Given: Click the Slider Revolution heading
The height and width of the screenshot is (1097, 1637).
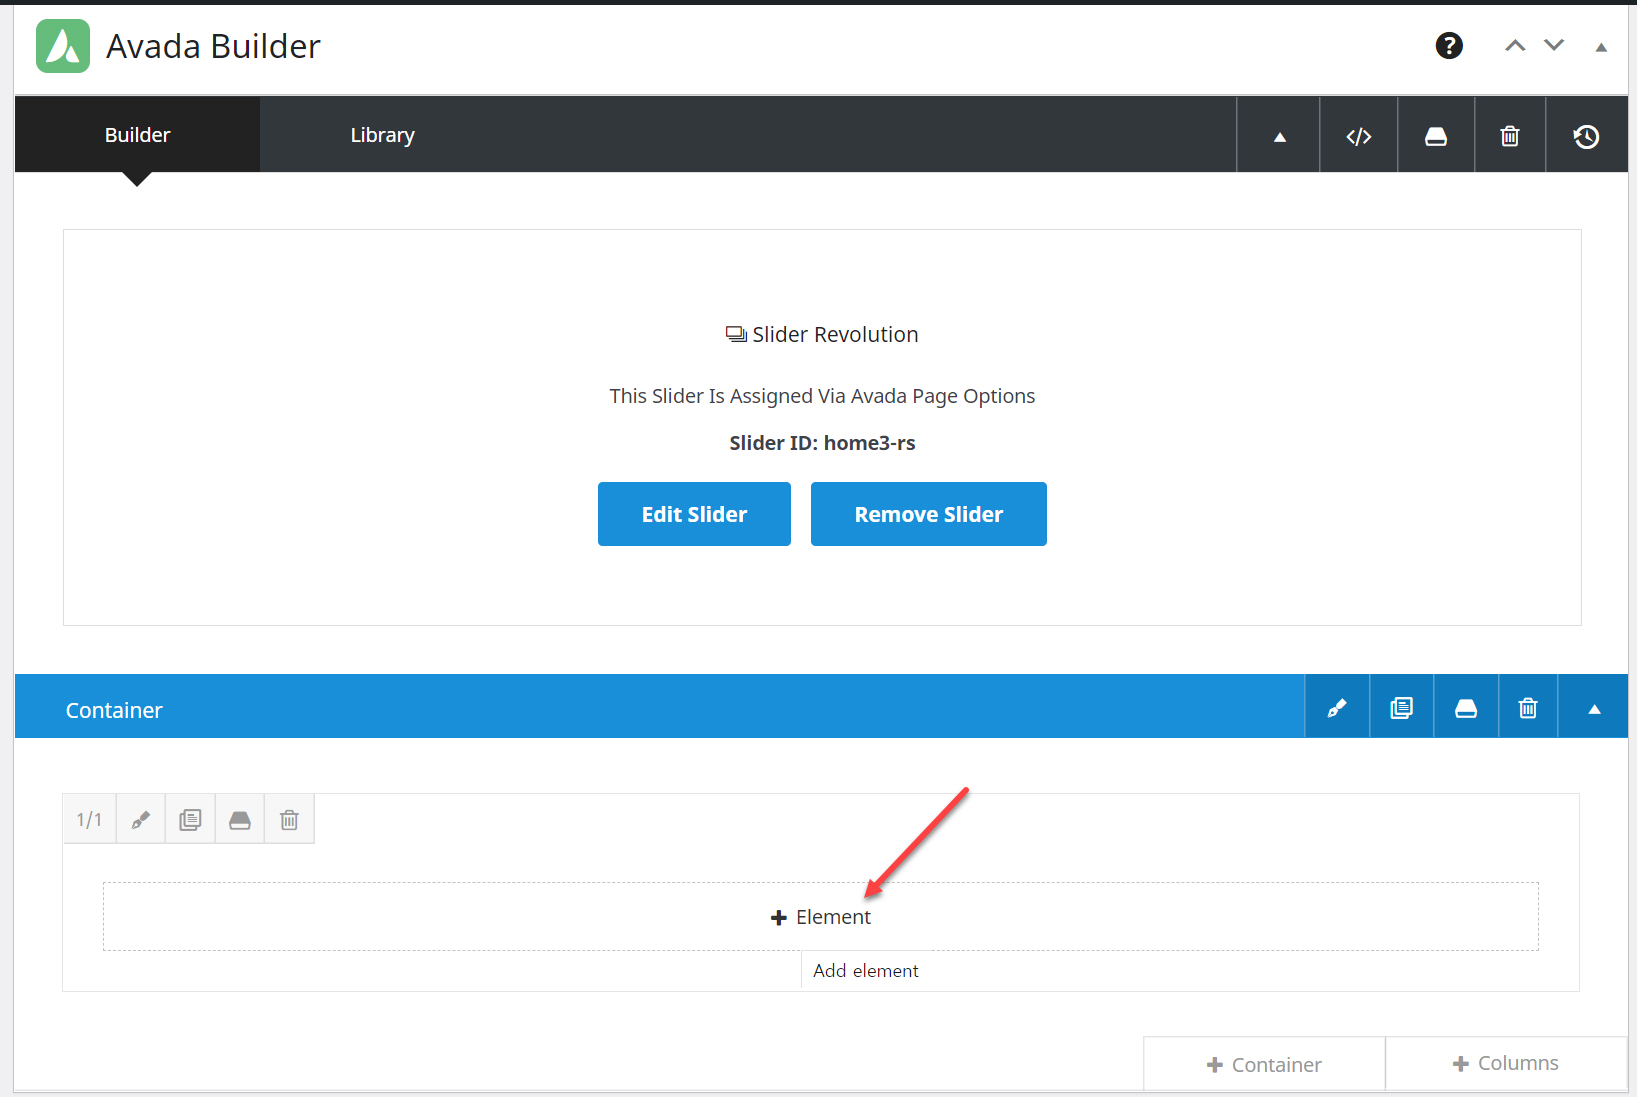Looking at the screenshot, I should (822, 335).
